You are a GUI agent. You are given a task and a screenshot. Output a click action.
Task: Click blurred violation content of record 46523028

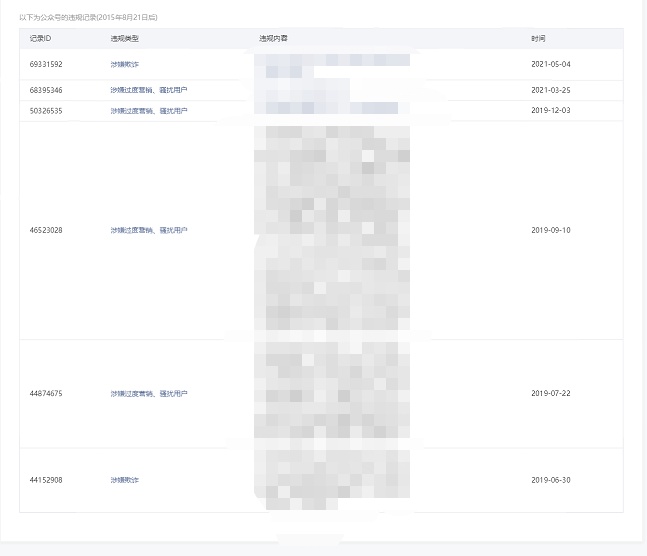point(332,230)
